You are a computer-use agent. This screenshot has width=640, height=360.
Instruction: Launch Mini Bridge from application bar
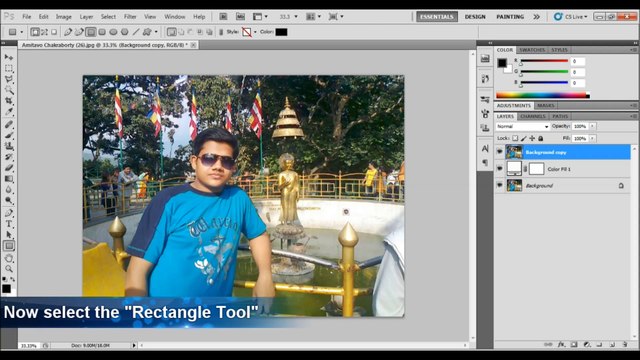pyautogui.click(x=240, y=17)
